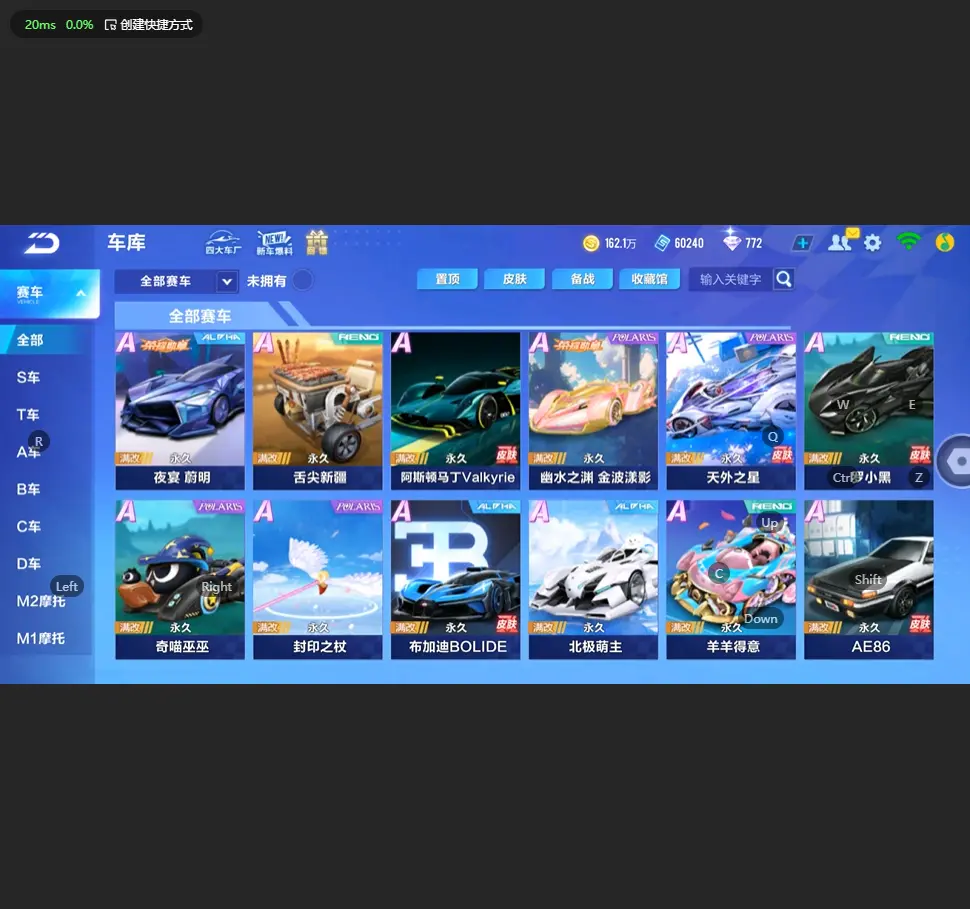Select the 羊羊得意 car card

tap(731, 580)
